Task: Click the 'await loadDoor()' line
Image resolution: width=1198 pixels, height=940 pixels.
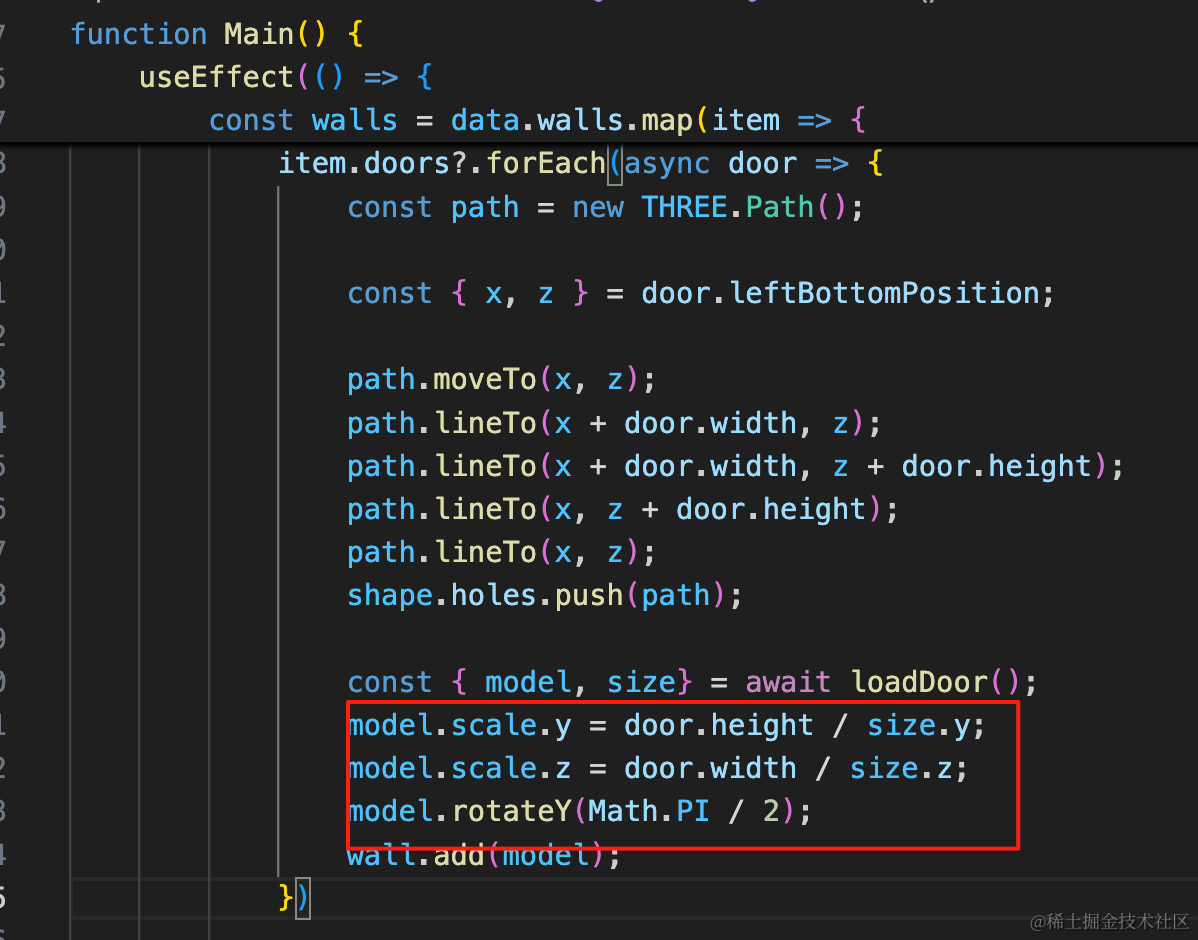Action: click(x=692, y=682)
